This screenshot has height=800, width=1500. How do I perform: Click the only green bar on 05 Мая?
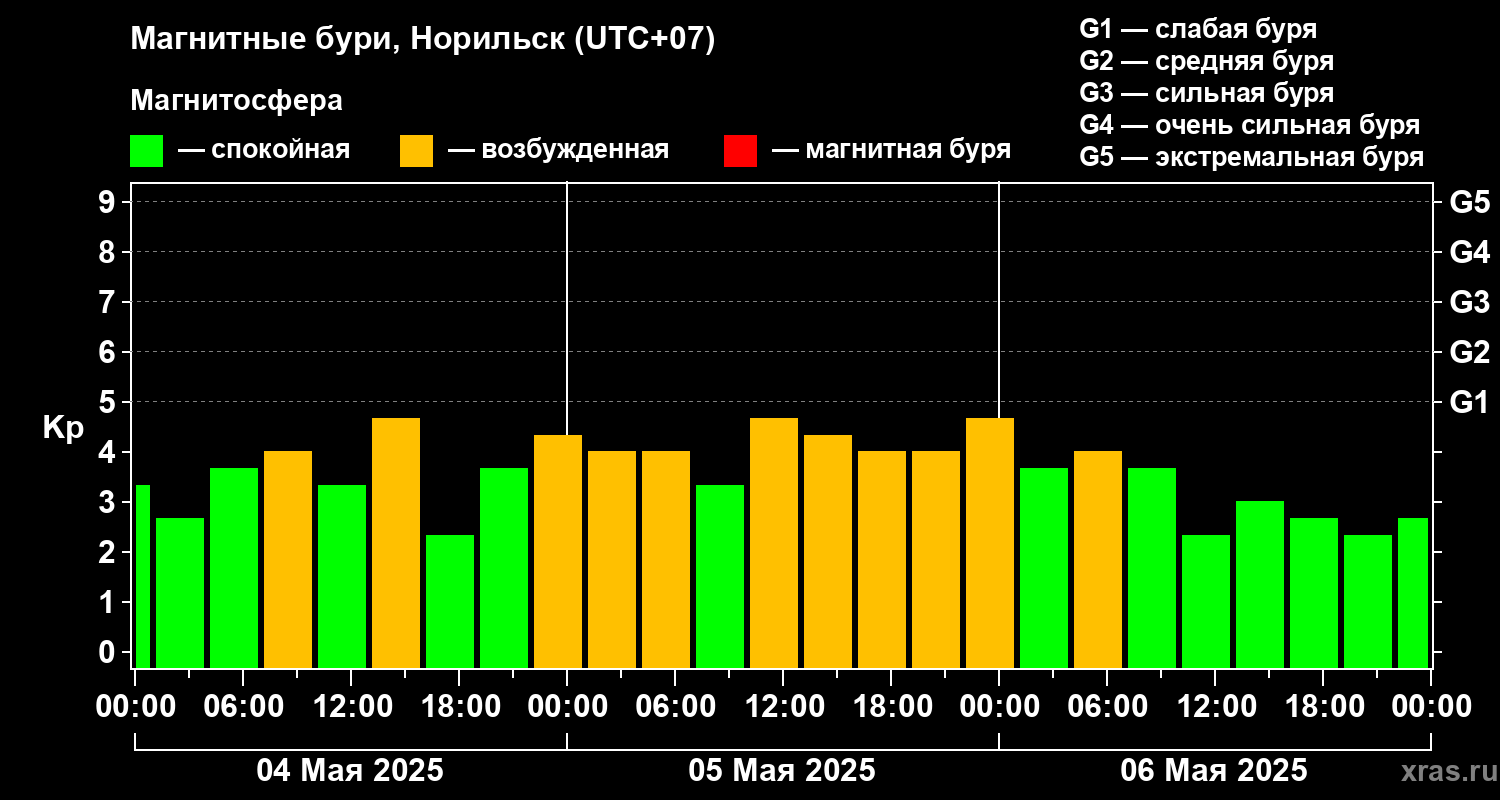tap(720, 576)
